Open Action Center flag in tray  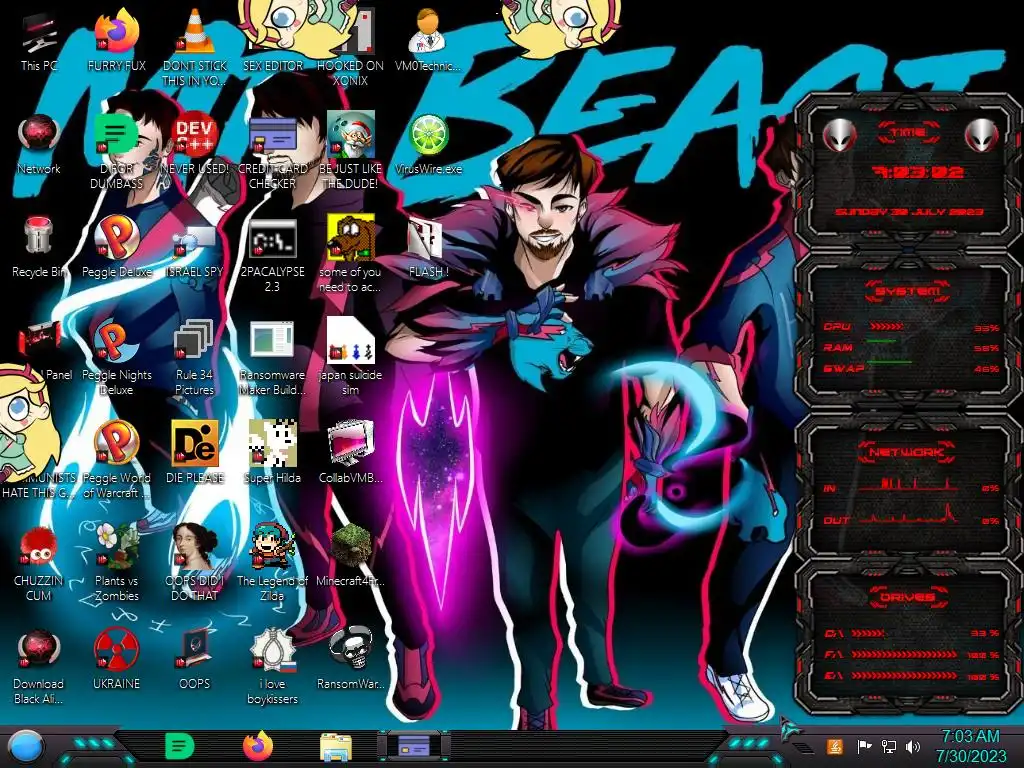click(864, 746)
